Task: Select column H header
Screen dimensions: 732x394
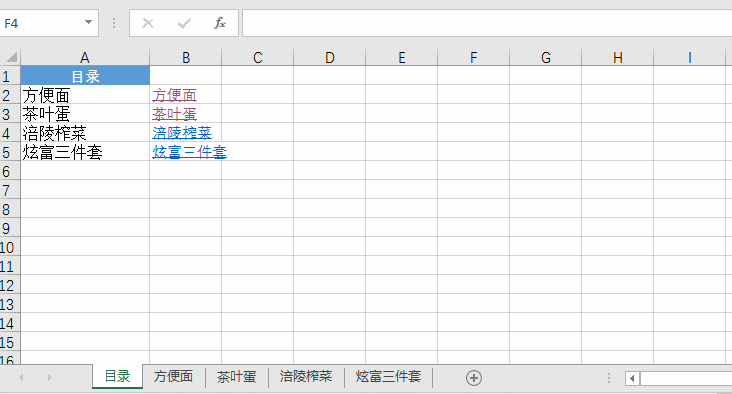Action: pyautogui.click(x=618, y=57)
